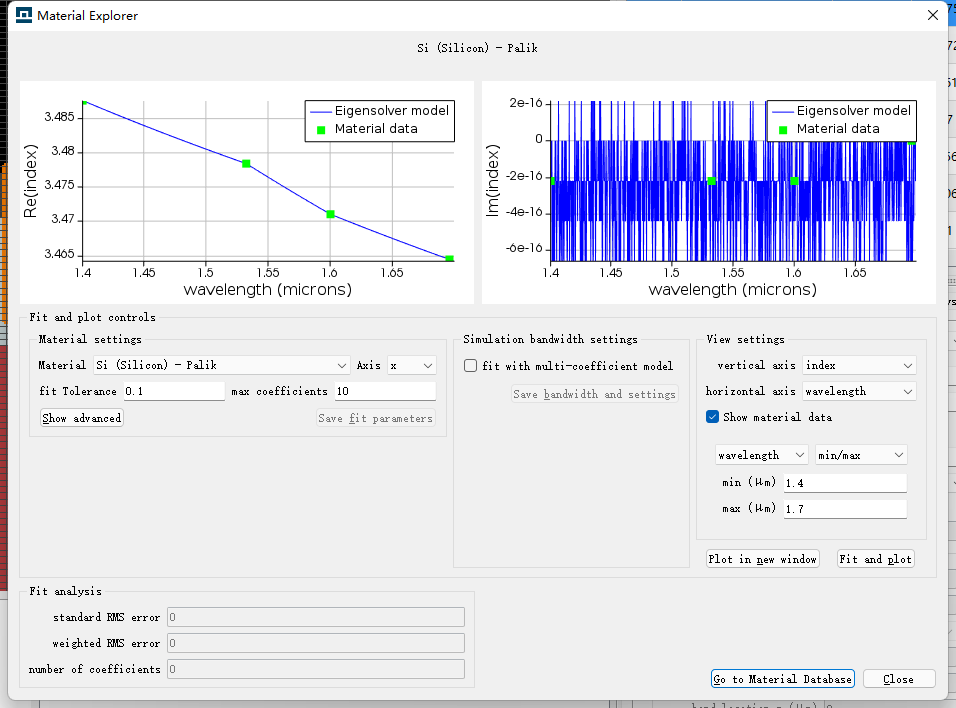Go to Material Database
Screen dimensions: 956x708
(782, 679)
